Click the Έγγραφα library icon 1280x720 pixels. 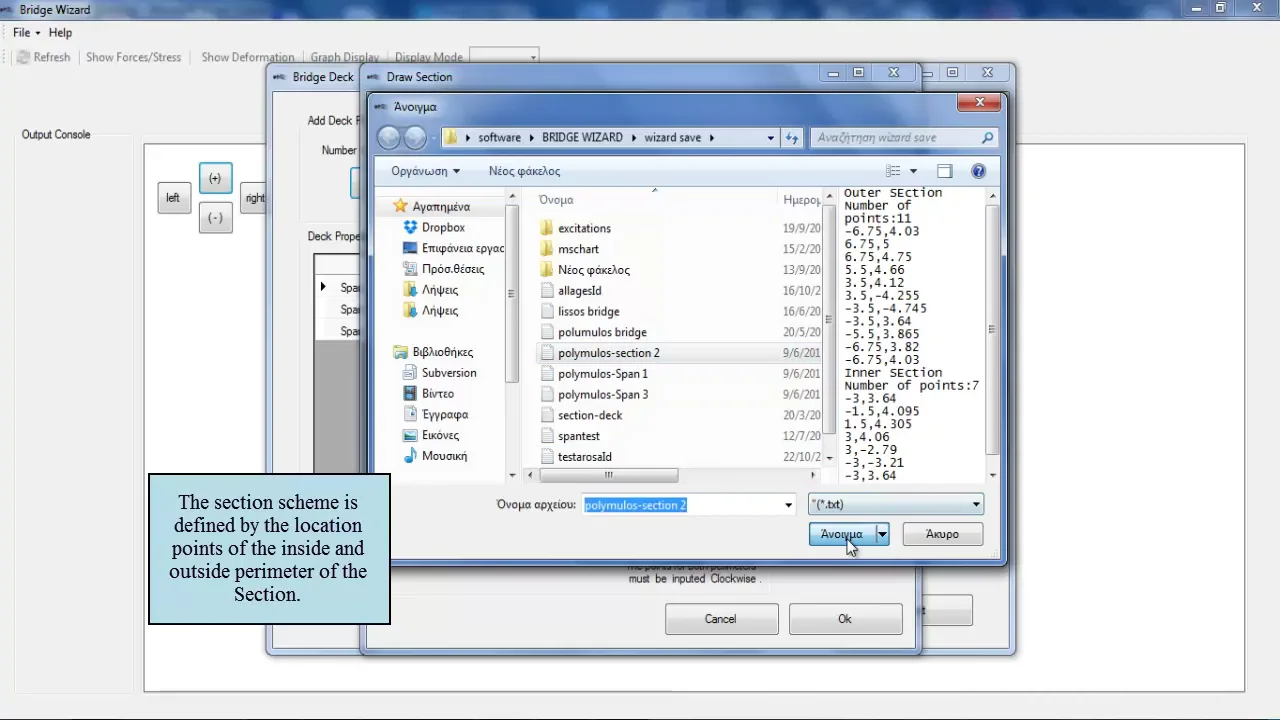(410, 414)
